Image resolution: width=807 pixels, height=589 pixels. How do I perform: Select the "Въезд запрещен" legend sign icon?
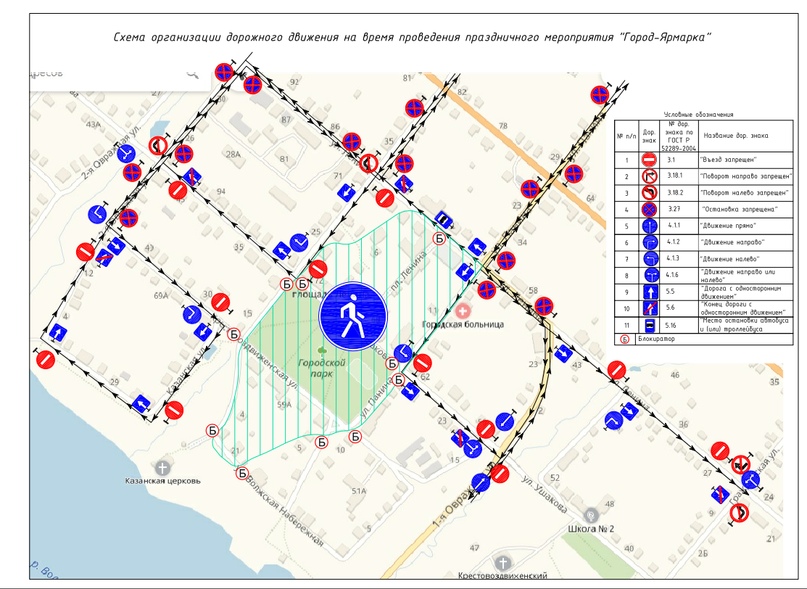point(648,158)
